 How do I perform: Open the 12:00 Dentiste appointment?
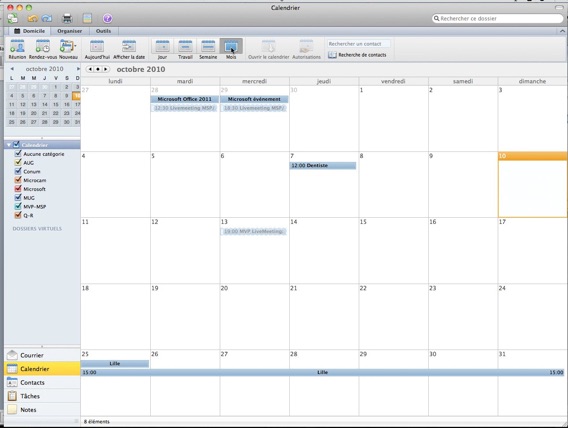pyautogui.click(x=323, y=165)
